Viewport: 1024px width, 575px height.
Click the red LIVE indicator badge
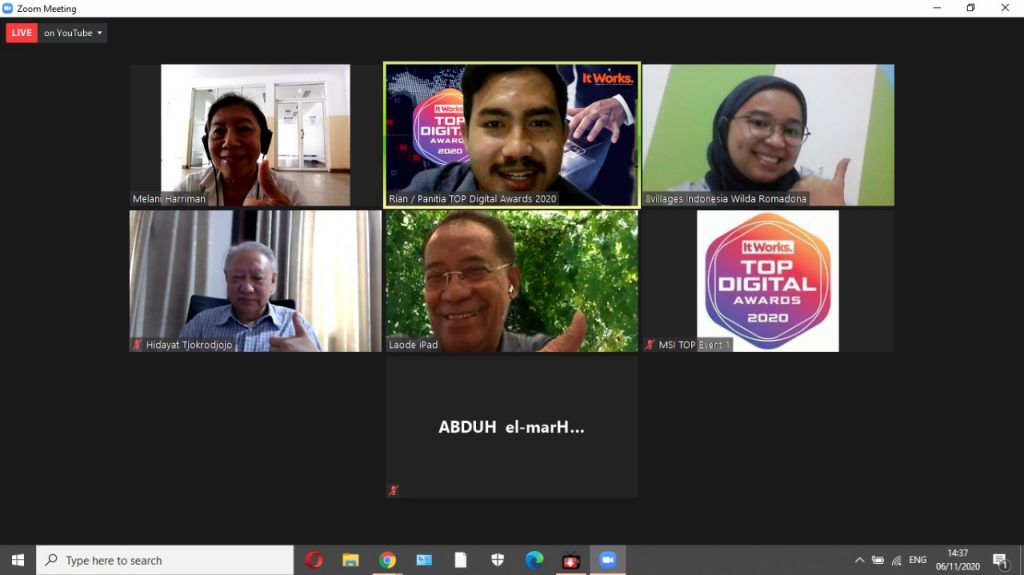[21, 33]
